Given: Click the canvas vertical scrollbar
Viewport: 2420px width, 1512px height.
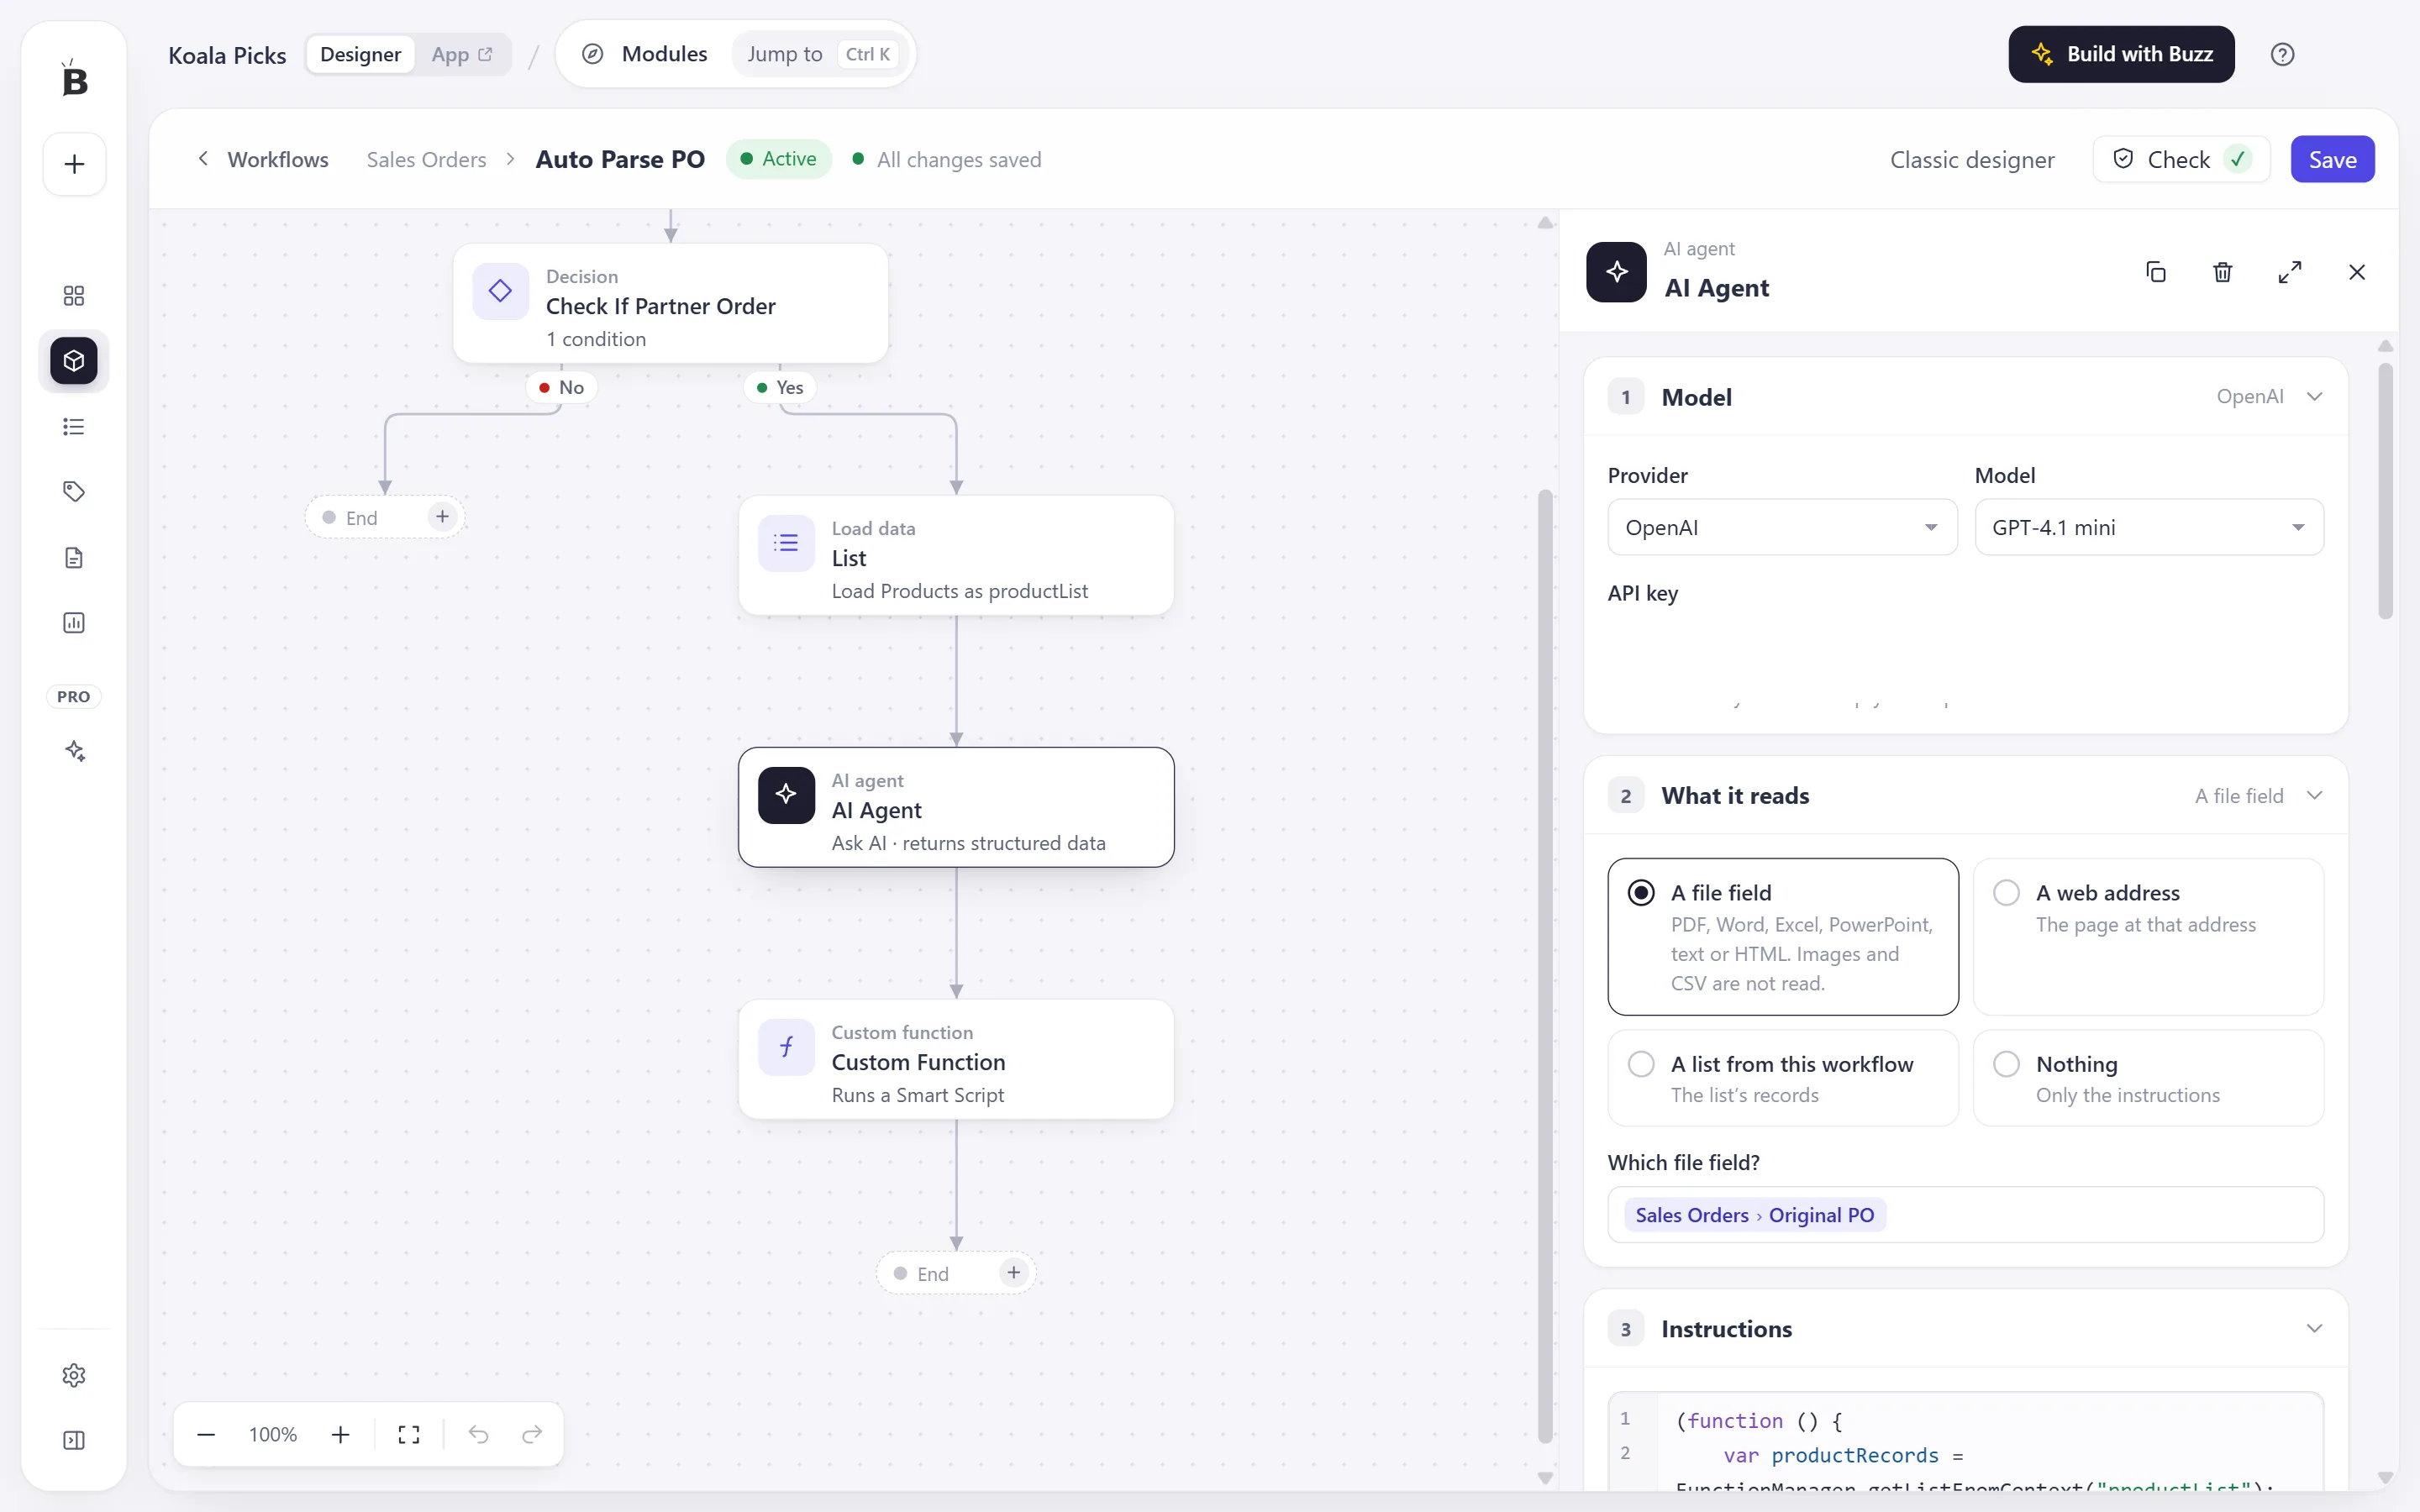Looking at the screenshot, I should (1545, 966).
